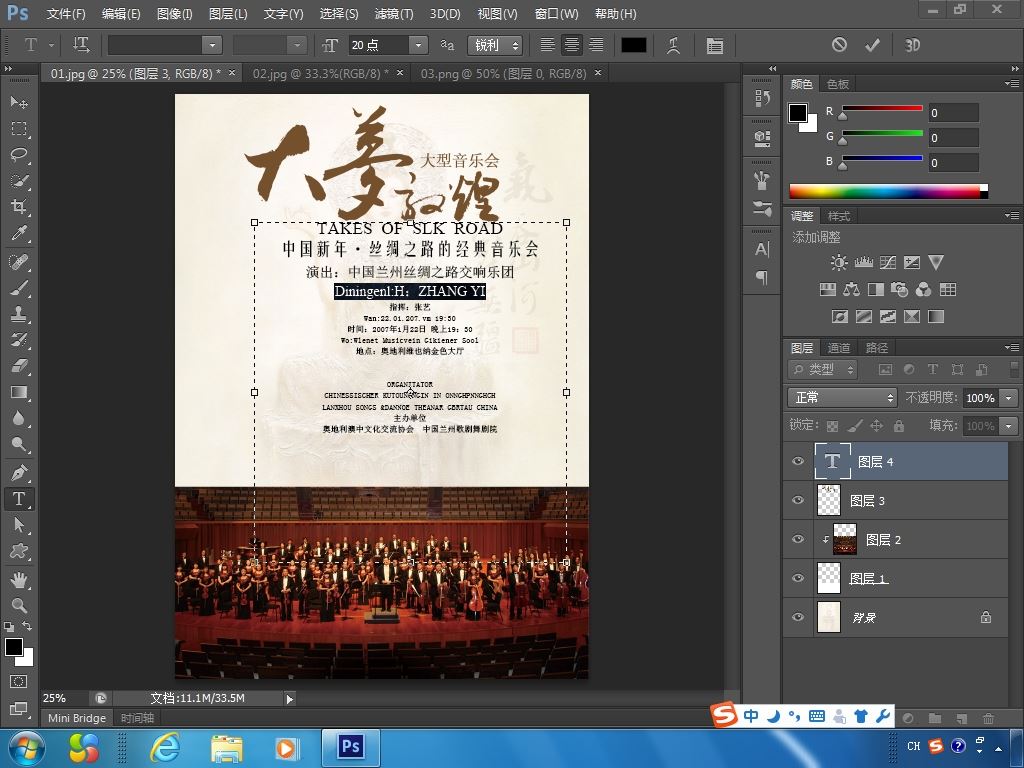This screenshot has height=768, width=1024.
Task: Toggle right-align text
Action: point(596,45)
